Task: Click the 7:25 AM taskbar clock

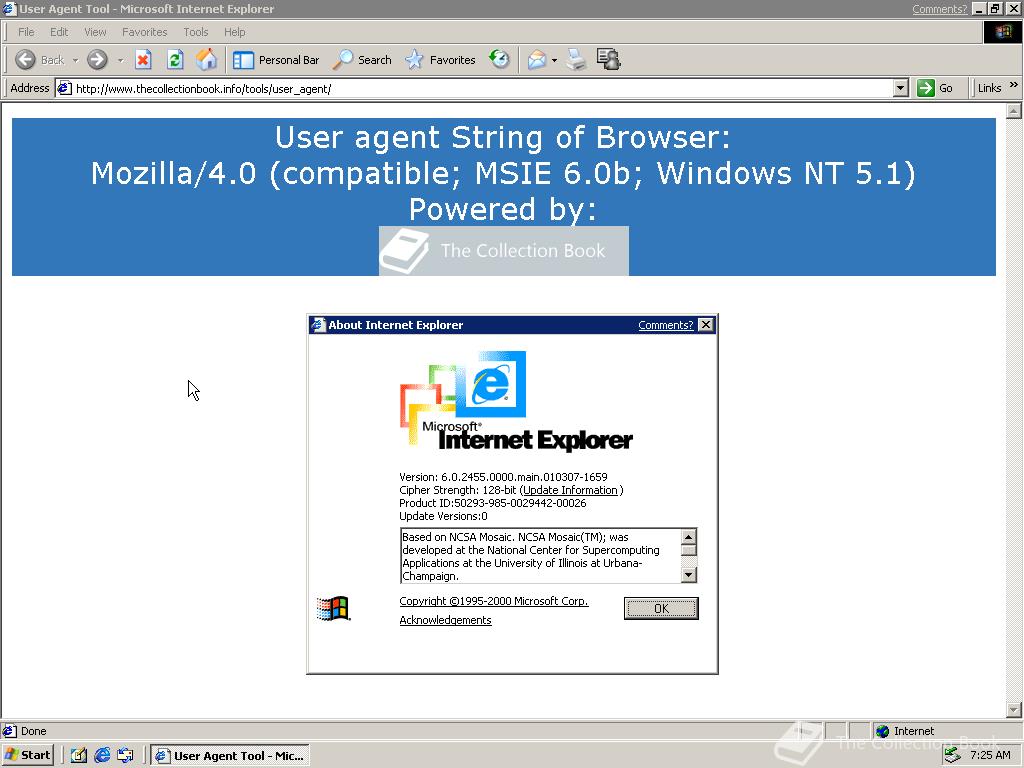Action: point(990,755)
